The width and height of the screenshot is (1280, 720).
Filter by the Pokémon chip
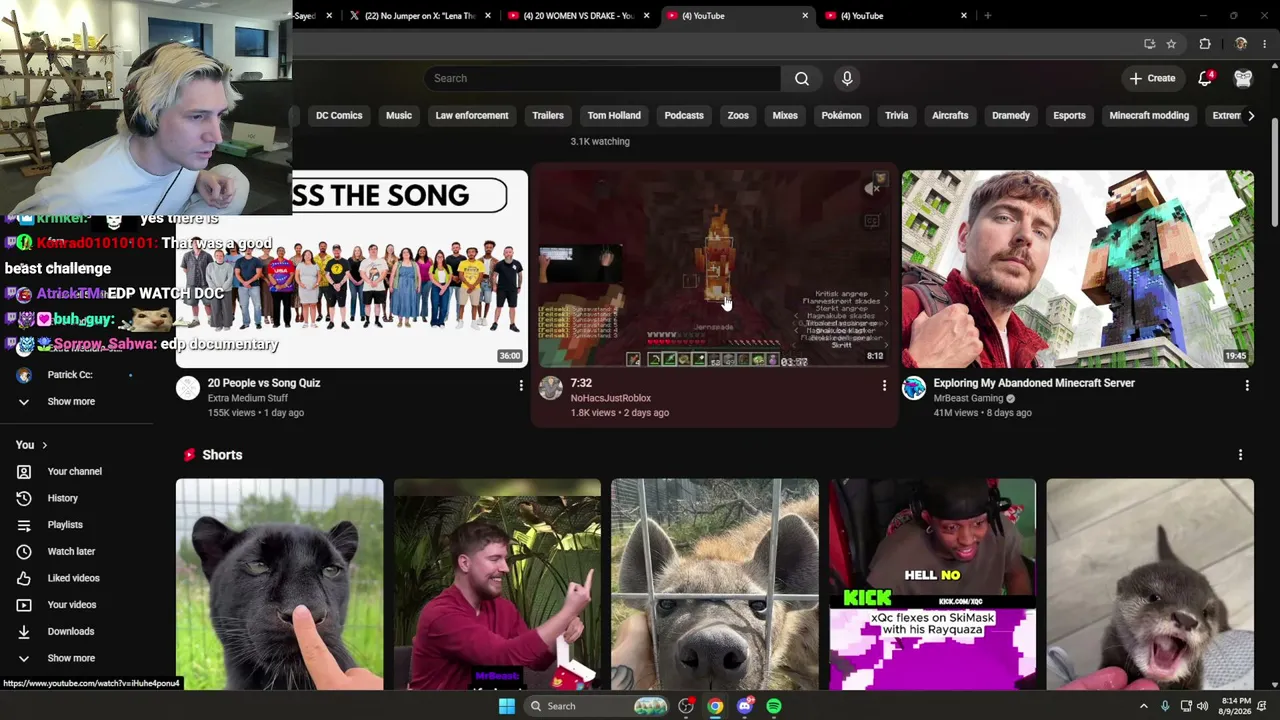pos(841,115)
